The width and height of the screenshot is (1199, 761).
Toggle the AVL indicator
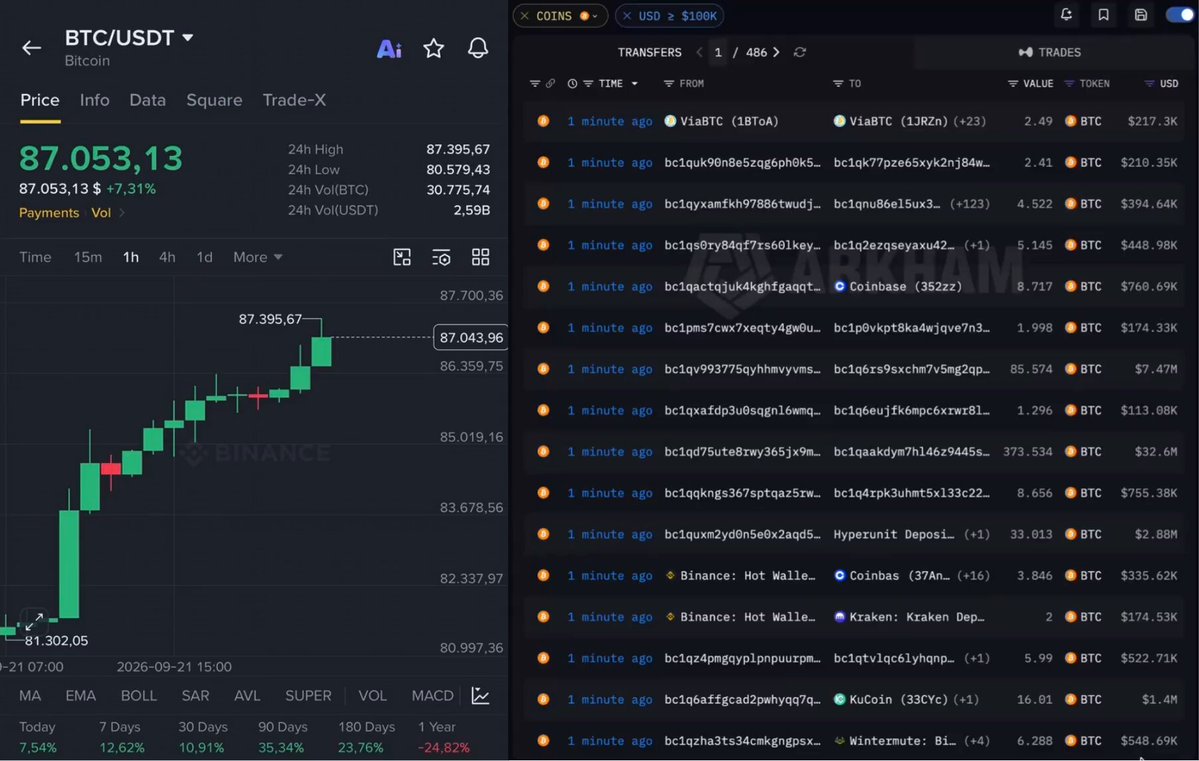[x=247, y=695]
